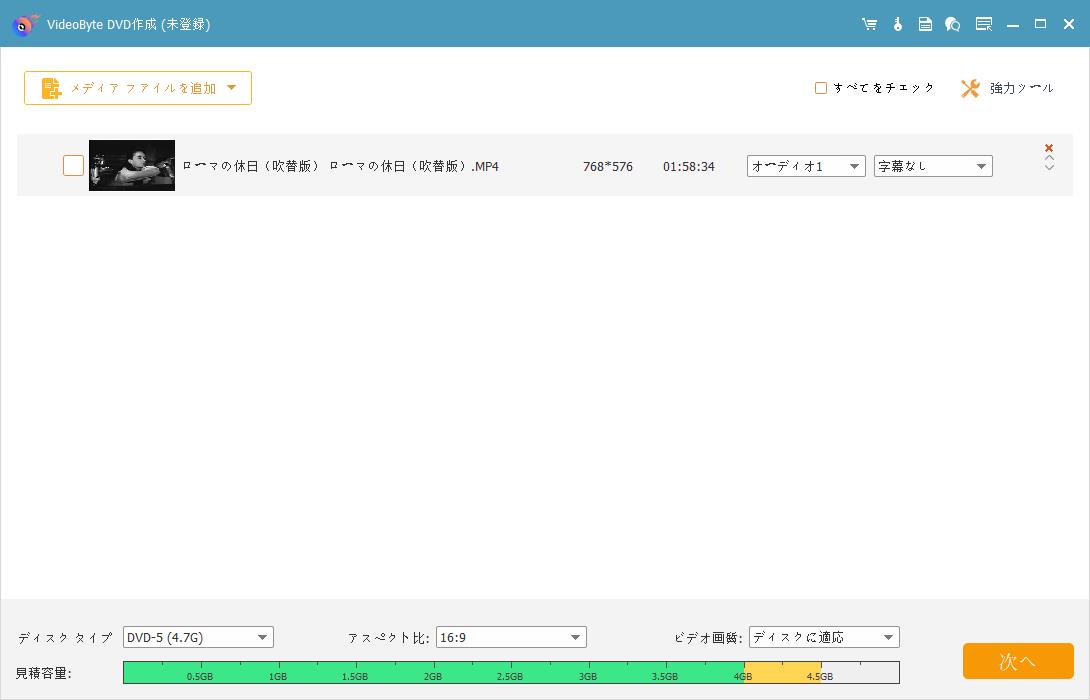The height and width of the screenshot is (700, 1090).
Task: Click the 見積容量 capacity bar
Action: click(x=510, y=672)
